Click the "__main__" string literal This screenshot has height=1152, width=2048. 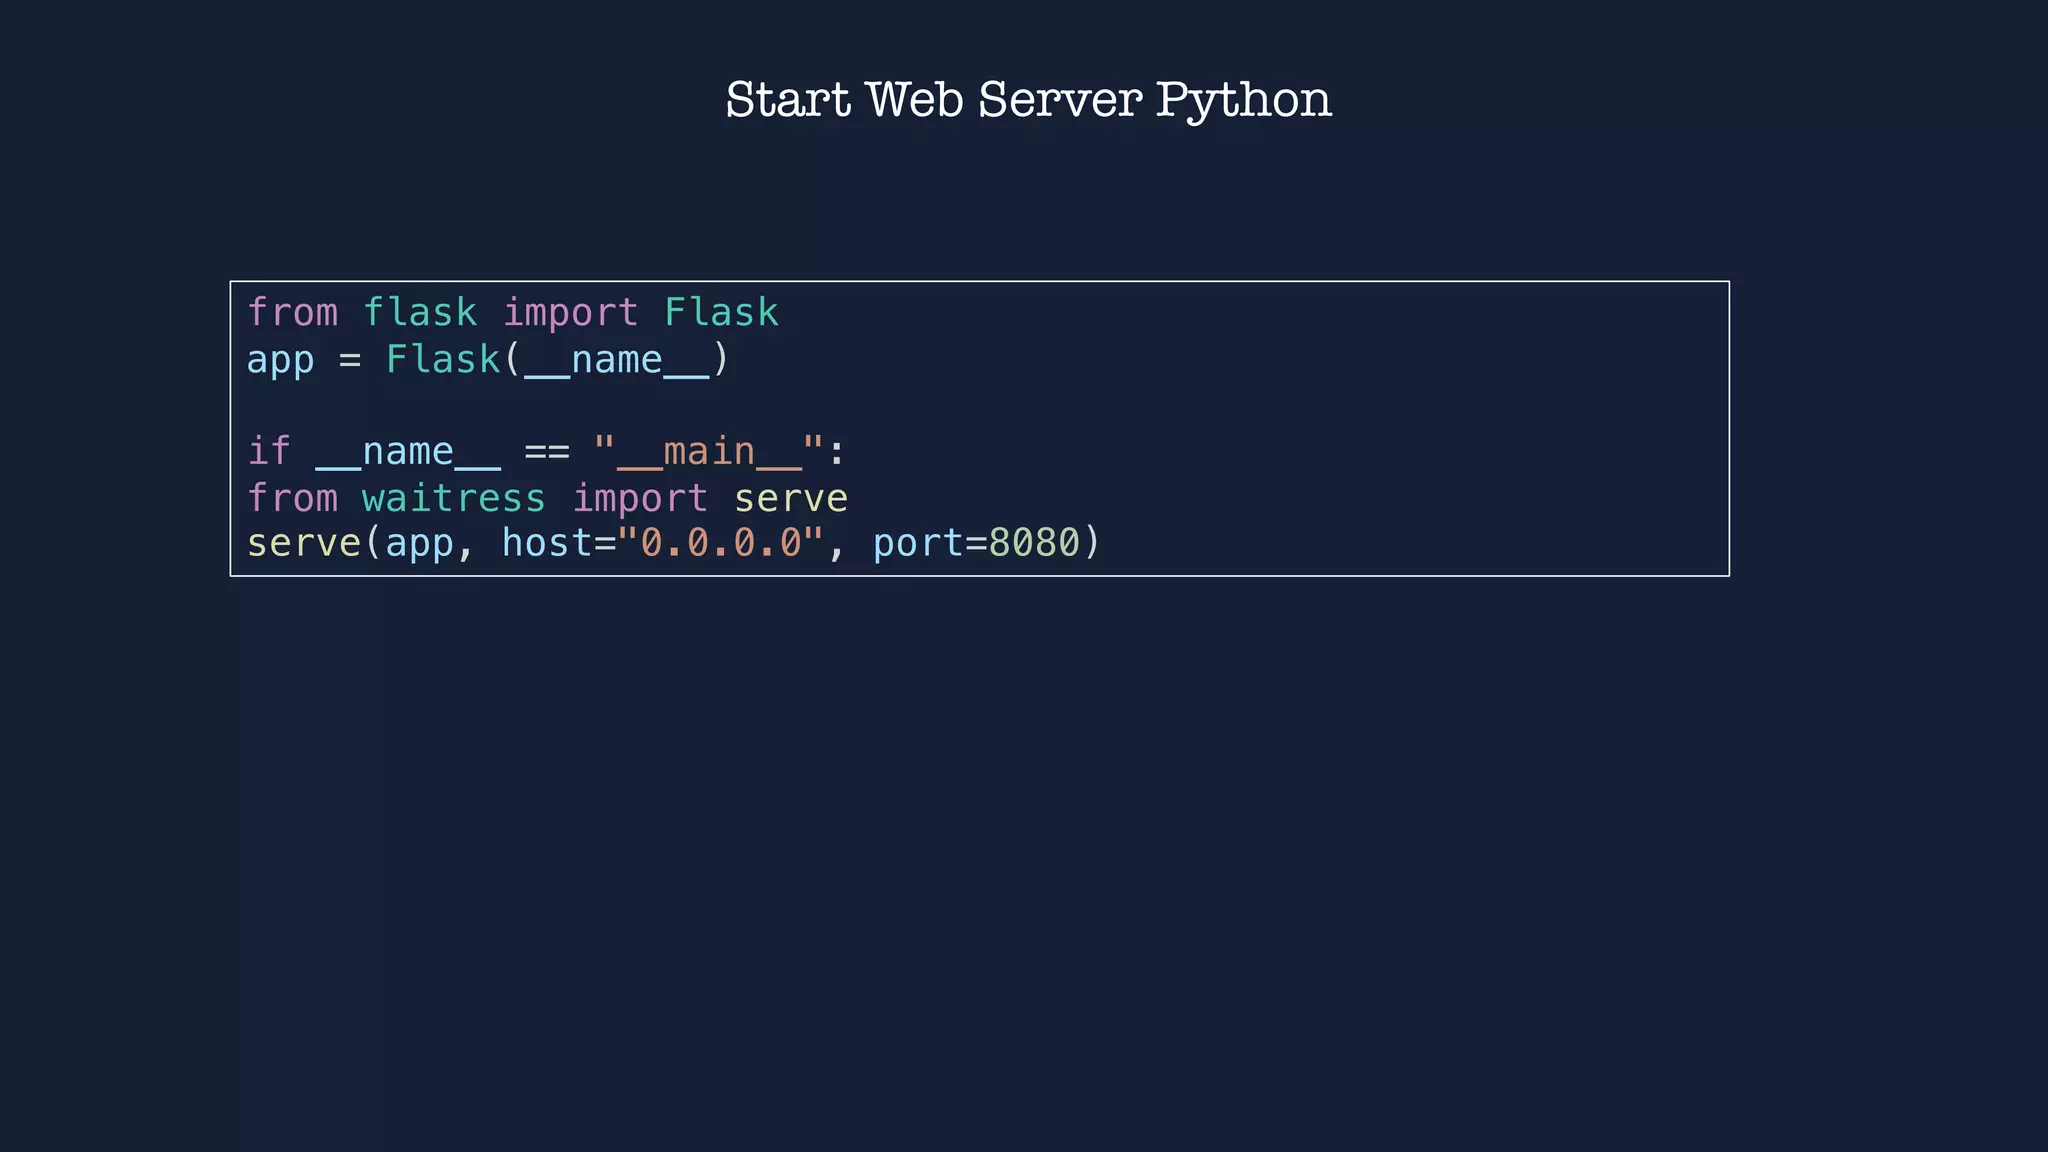click(x=709, y=451)
